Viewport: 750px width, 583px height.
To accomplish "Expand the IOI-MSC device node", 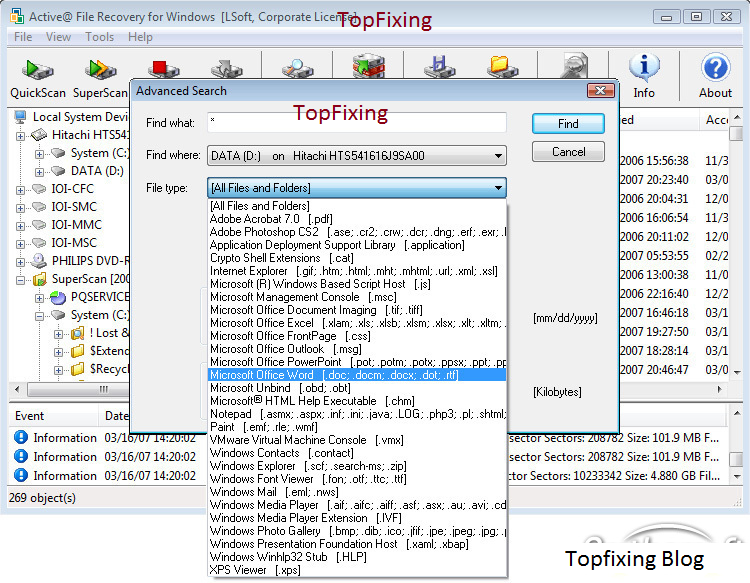I will (20, 244).
